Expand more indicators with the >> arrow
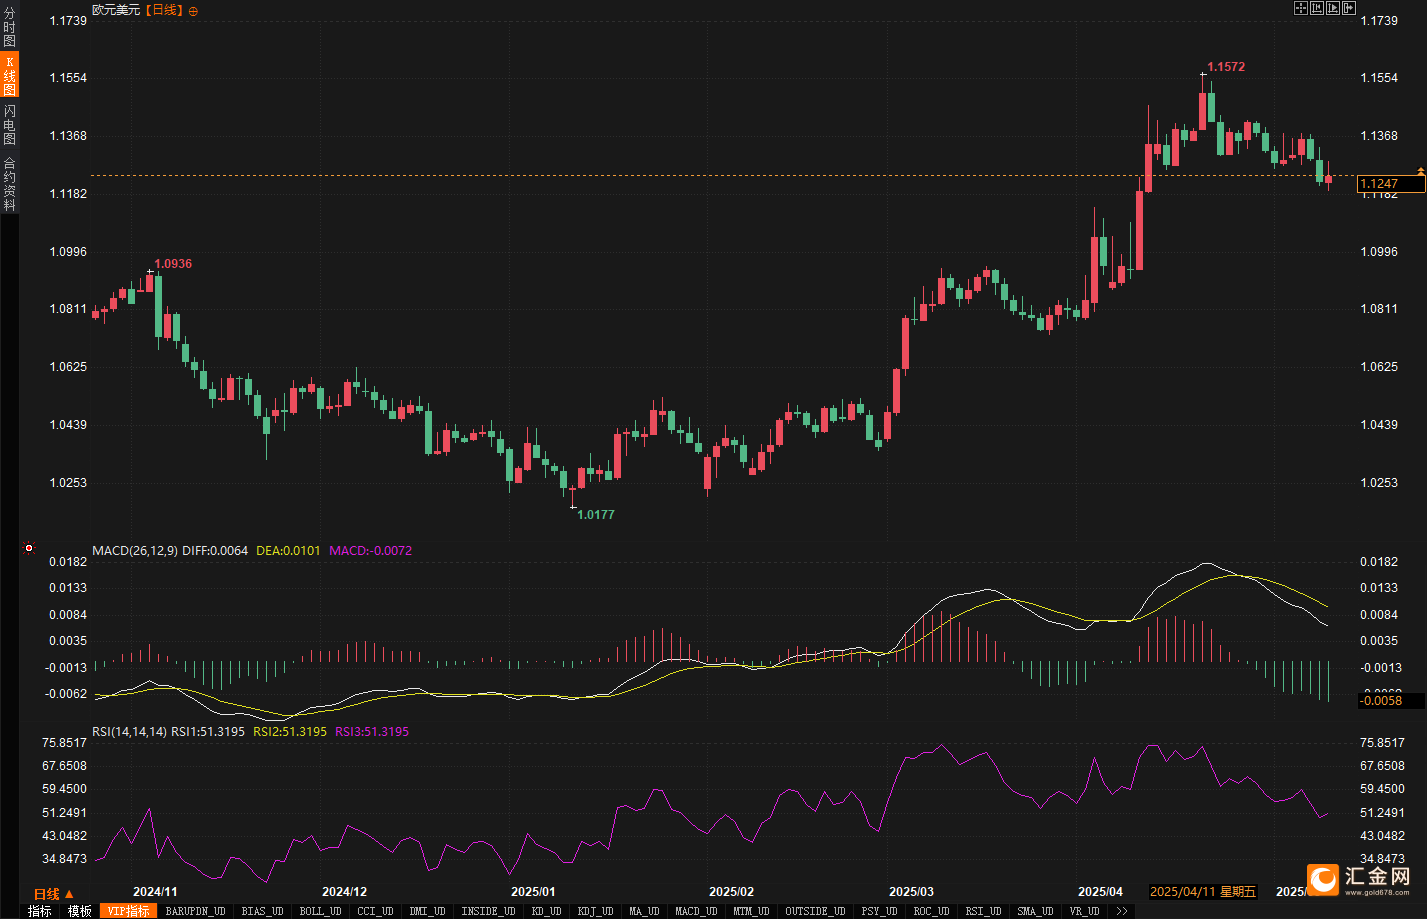The height and width of the screenshot is (919, 1427). (x=1122, y=911)
